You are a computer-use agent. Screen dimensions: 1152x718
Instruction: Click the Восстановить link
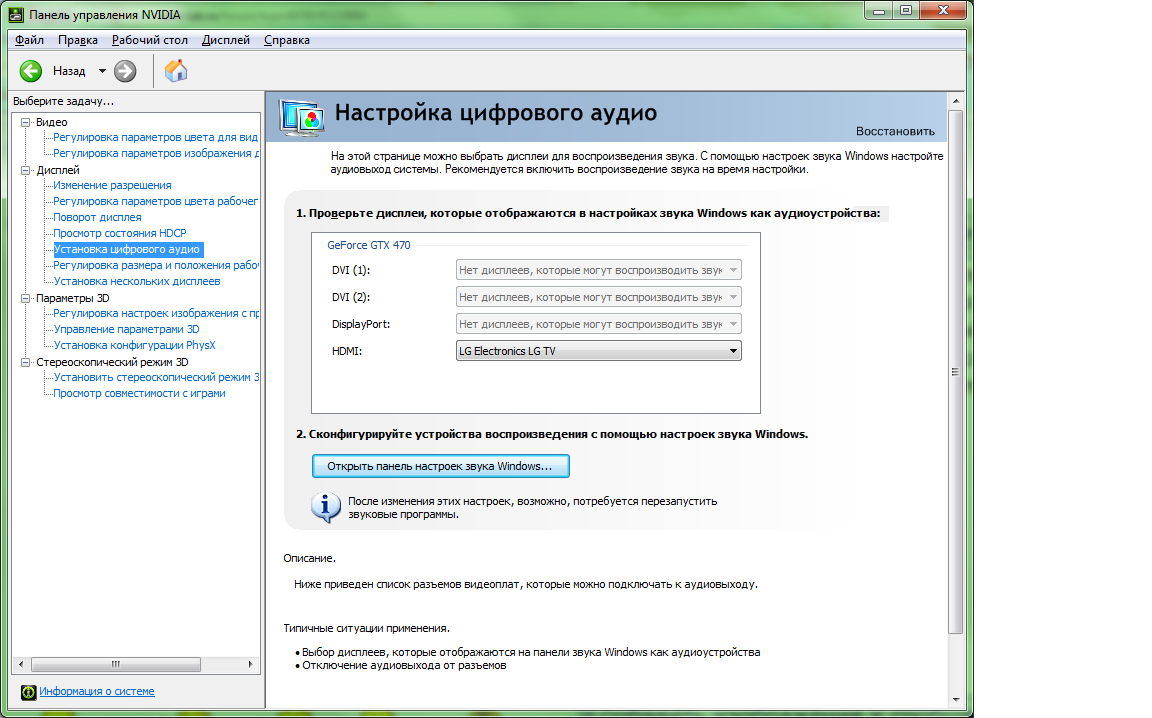(895, 132)
